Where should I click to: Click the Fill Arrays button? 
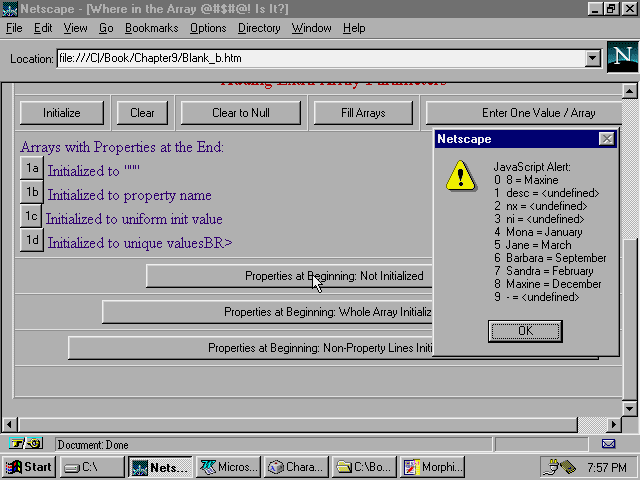(x=362, y=113)
